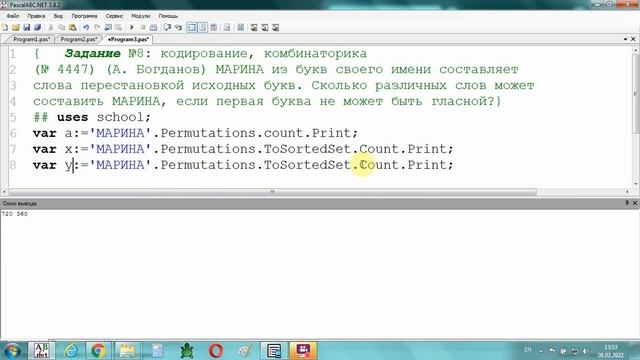The height and width of the screenshot is (360, 640).
Task: Open the Сервис menu
Action: (114, 16)
